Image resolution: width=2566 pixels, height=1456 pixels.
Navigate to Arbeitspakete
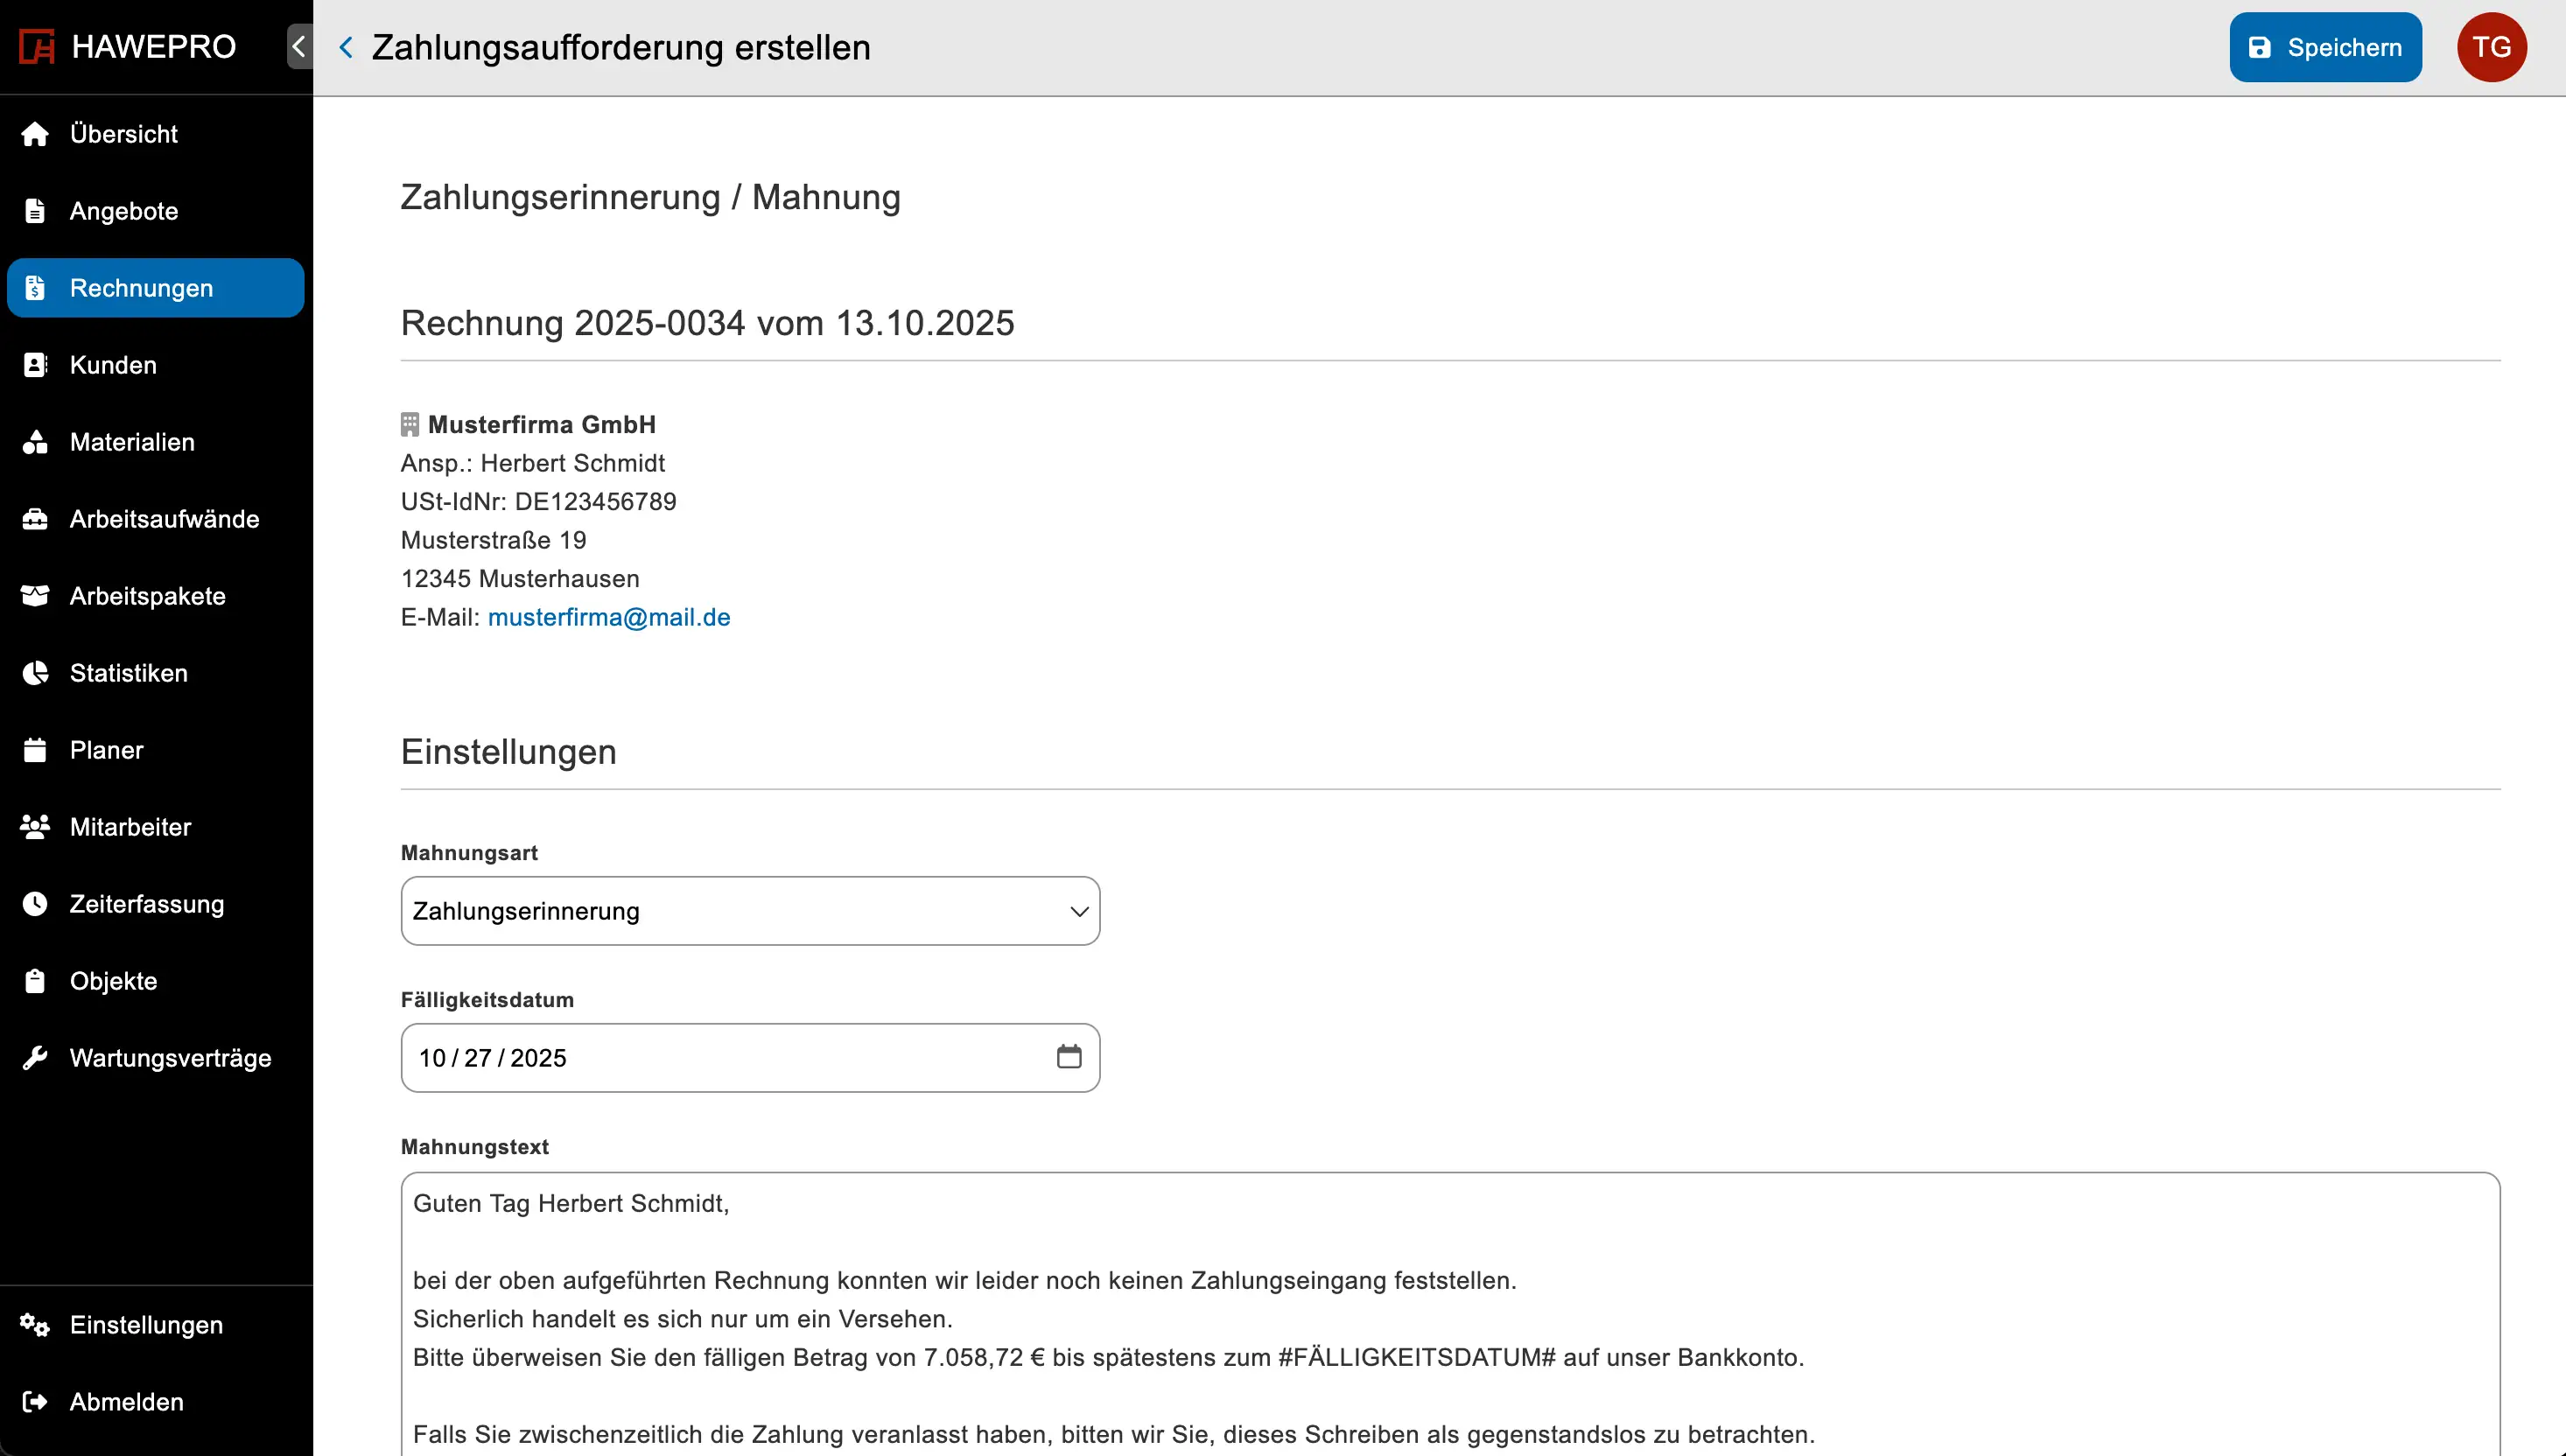click(x=147, y=596)
